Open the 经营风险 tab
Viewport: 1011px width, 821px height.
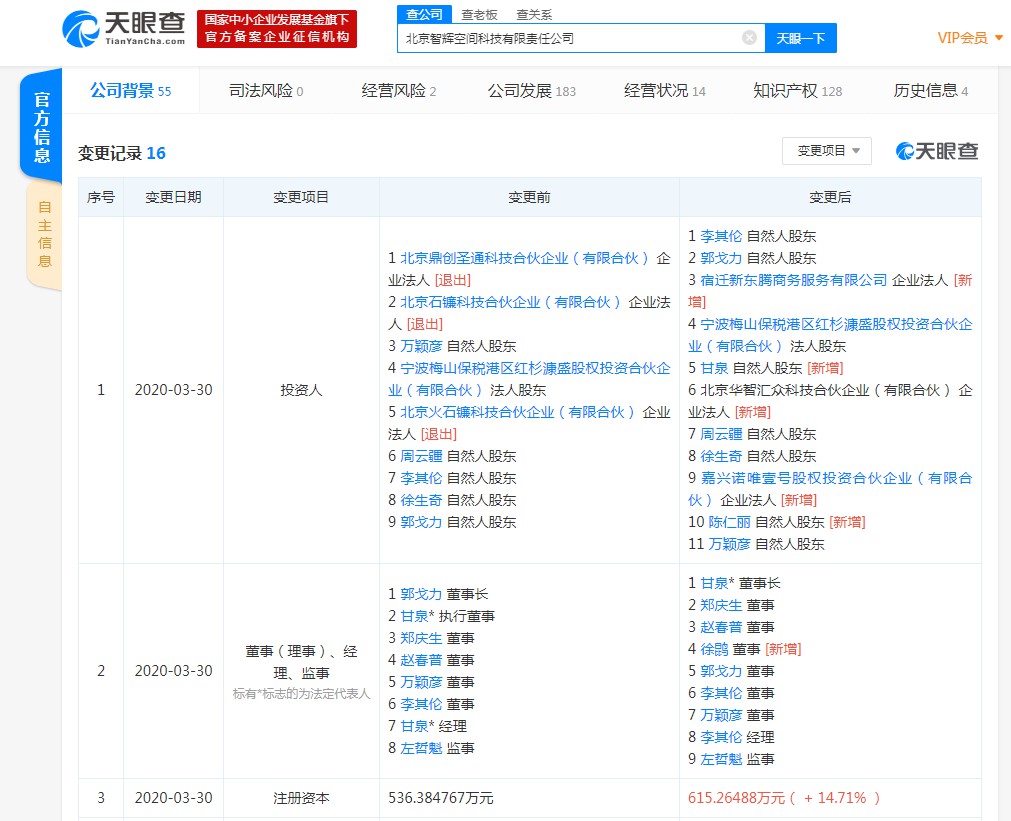(398, 91)
